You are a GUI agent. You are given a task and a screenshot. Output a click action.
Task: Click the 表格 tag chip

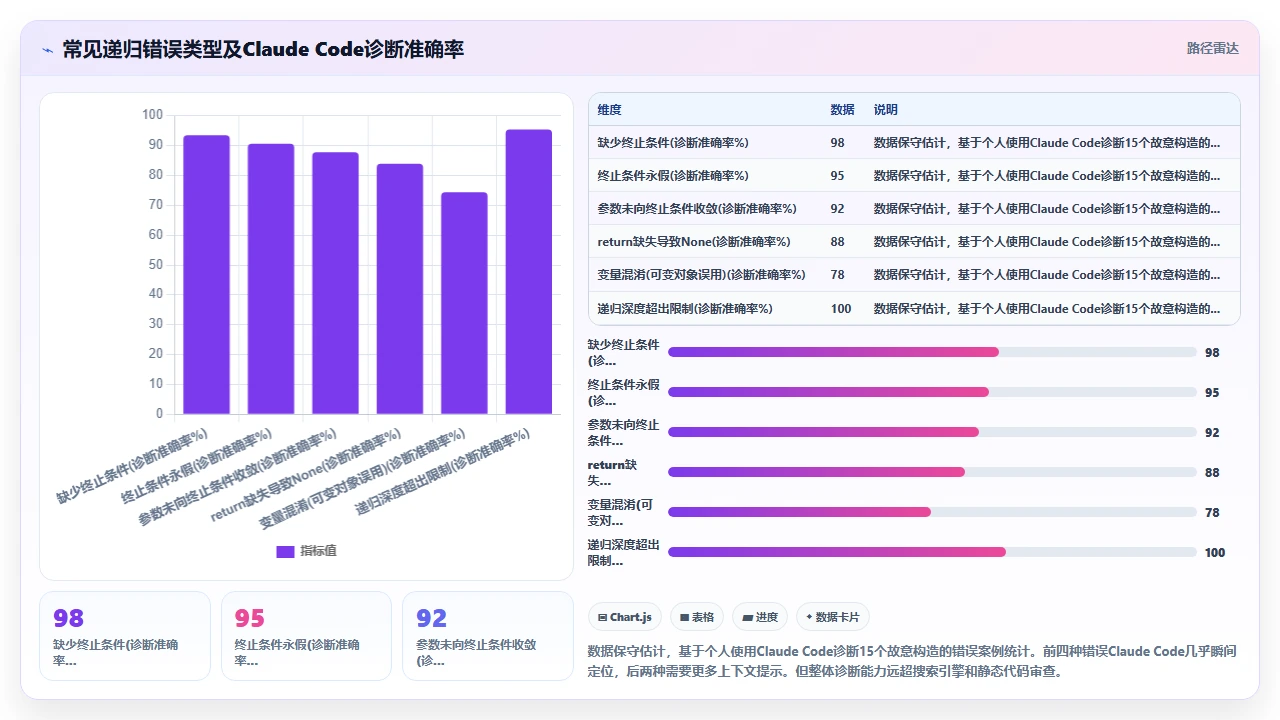tap(696, 617)
